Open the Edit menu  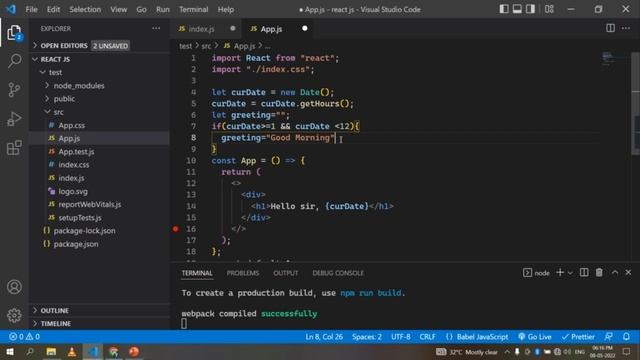pyautogui.click(x=53, y=9)
